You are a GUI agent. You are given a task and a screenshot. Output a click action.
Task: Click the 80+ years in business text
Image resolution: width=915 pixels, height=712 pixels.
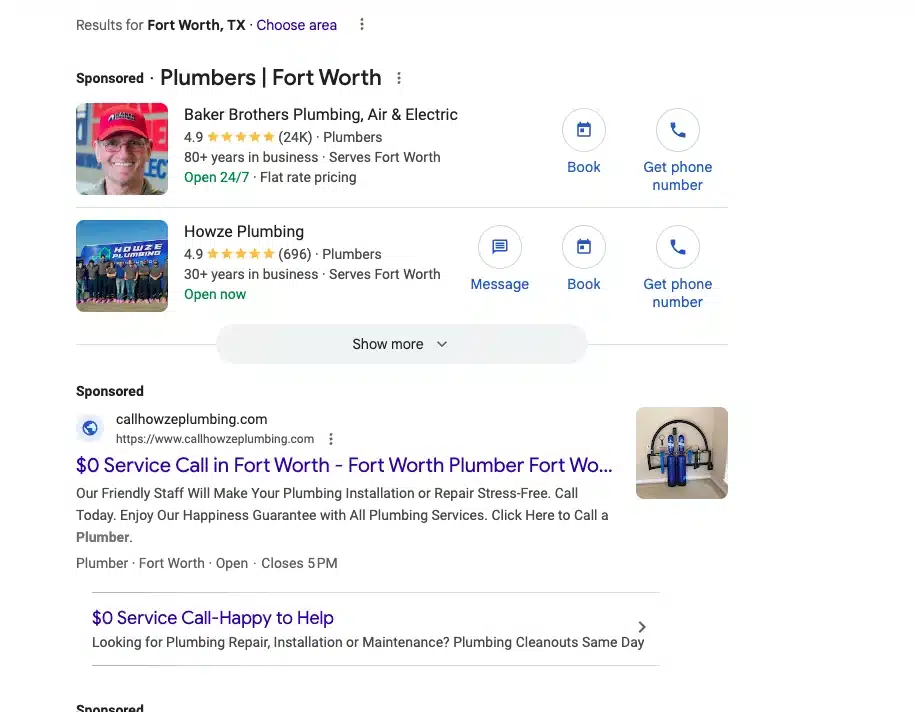(x=251, y=158)
